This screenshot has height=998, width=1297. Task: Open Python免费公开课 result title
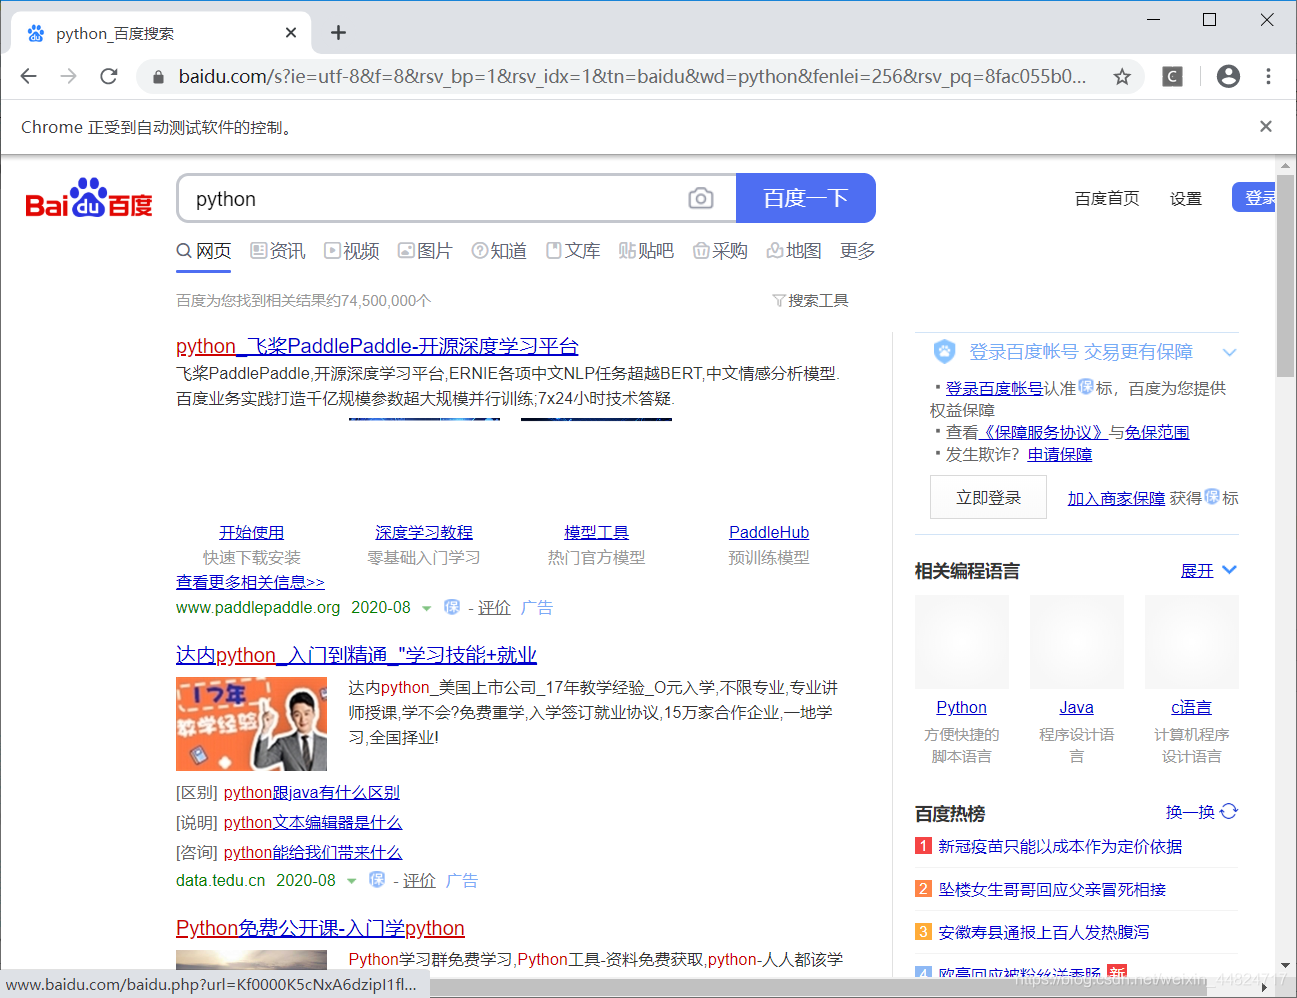pos(320,928)
